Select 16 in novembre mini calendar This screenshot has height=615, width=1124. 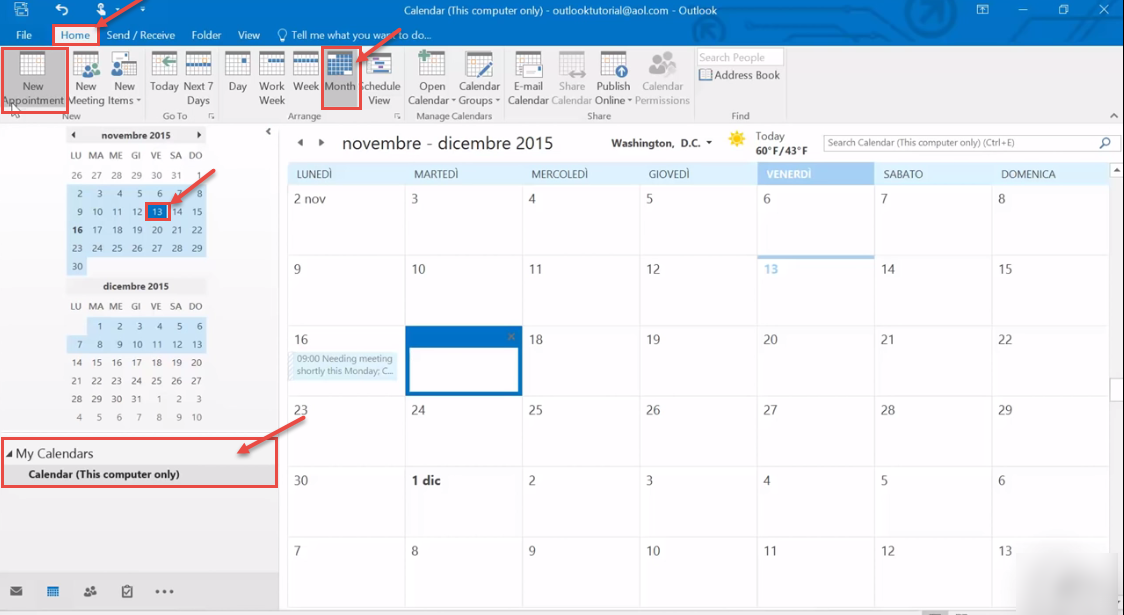(77, 230)
